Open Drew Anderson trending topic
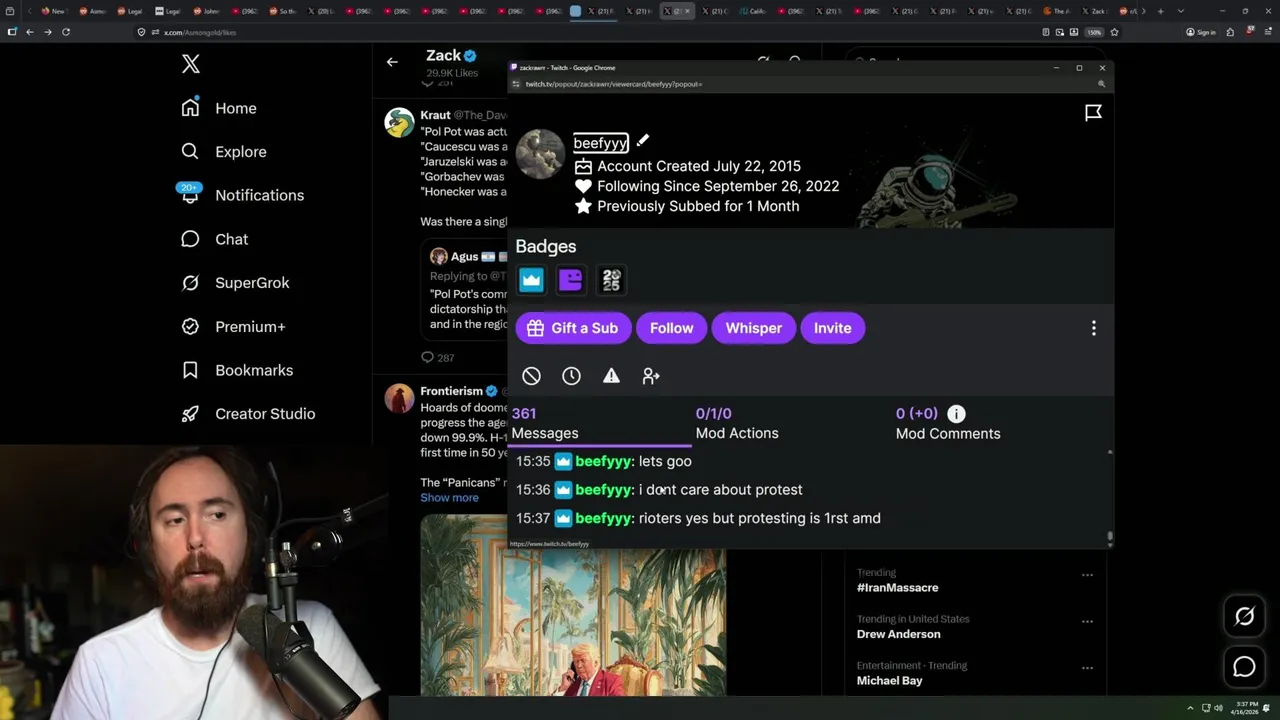The height and width of the screenshot is (720, 1280). [x=898, y=634]
